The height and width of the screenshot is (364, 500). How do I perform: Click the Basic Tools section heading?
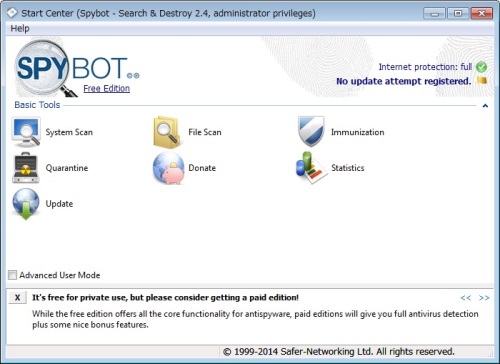click(x=37, y=105)
